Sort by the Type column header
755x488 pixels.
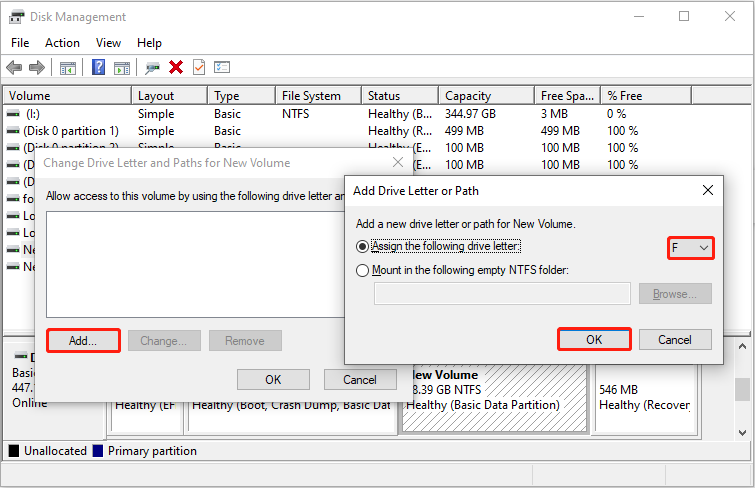tap(242, 95)
